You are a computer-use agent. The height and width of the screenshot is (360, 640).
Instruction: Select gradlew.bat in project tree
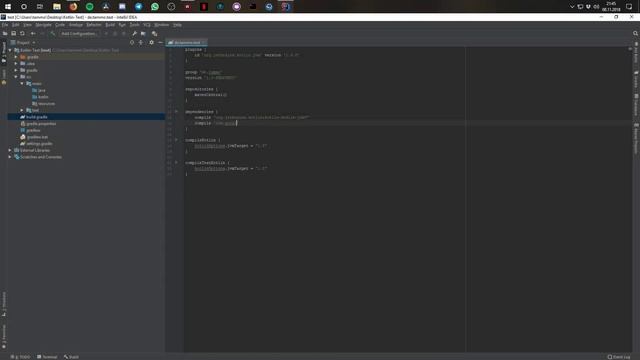pos(37,137)
